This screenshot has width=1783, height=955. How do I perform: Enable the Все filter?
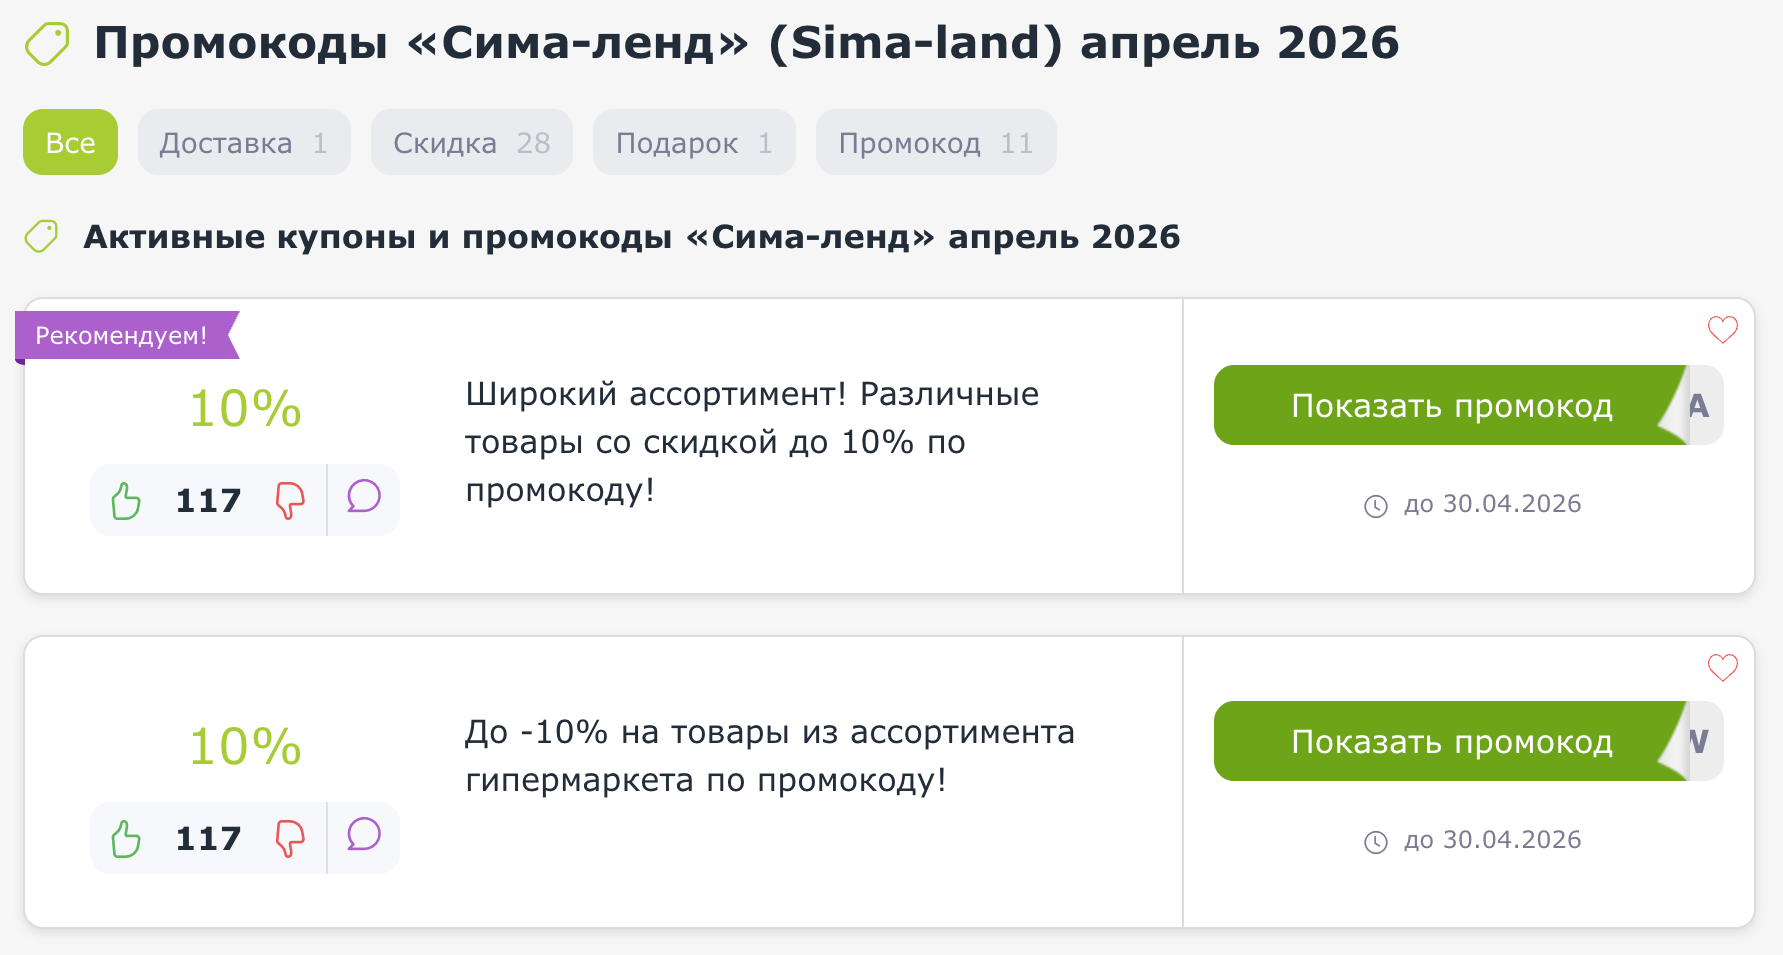[x=70, y=142]
